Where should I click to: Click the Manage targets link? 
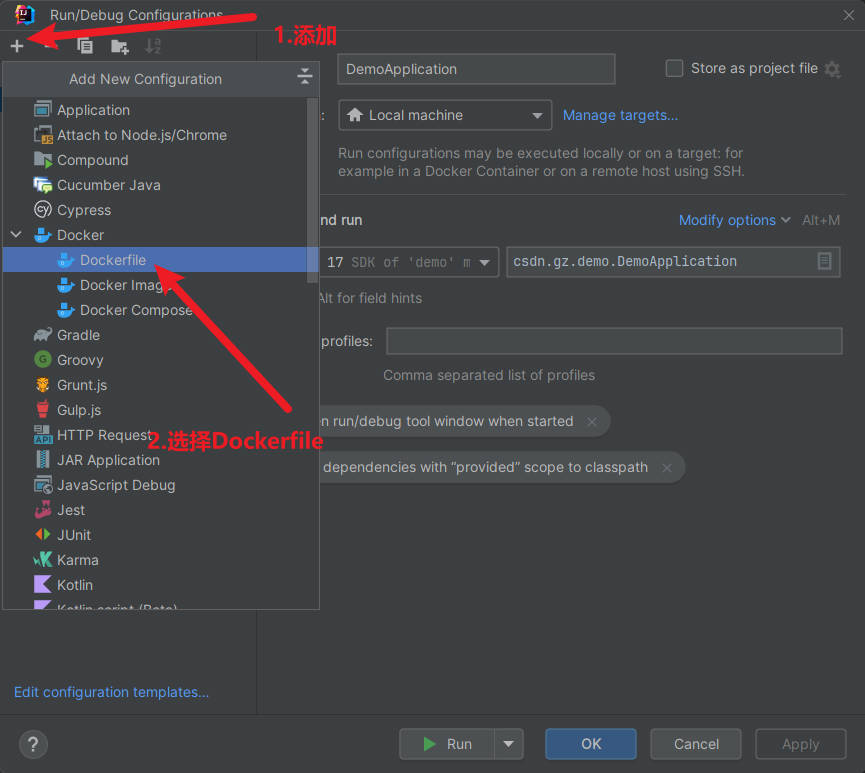pyautogui.click(x=620, y=115)
